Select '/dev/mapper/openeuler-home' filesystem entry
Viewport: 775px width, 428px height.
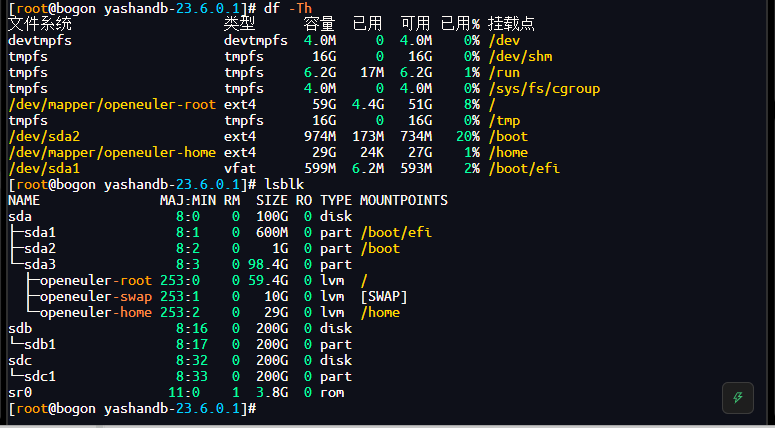click(112, 152)
